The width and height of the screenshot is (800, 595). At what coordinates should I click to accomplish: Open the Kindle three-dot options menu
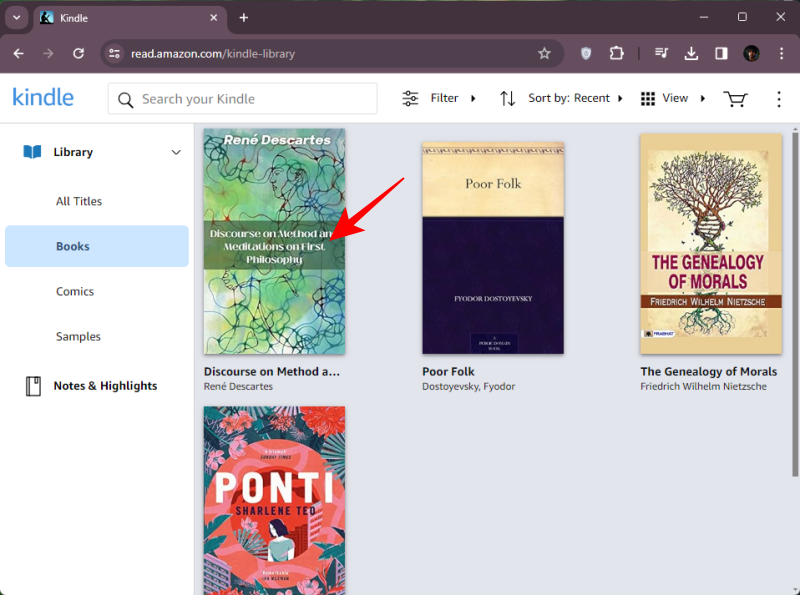(779, 99)
